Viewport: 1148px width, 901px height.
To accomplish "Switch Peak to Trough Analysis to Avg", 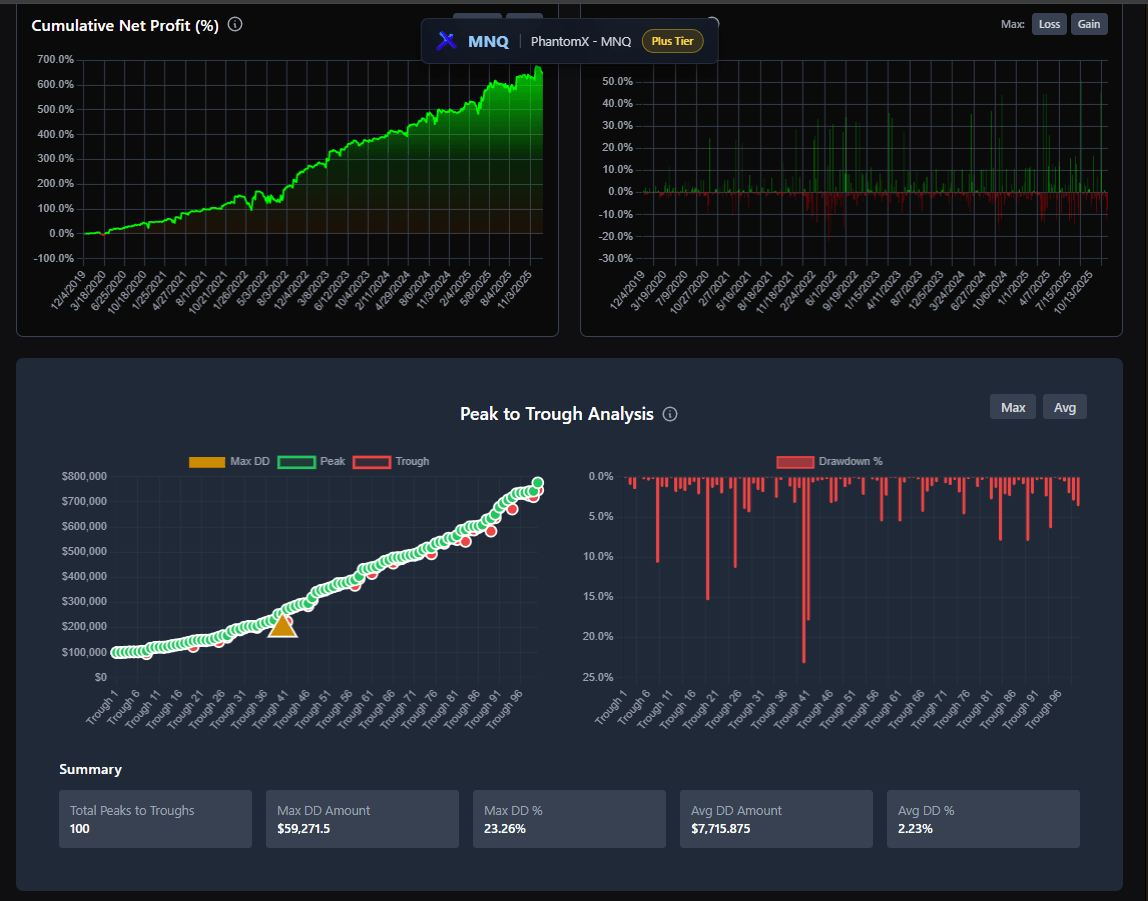I will tap(1065, 407).
